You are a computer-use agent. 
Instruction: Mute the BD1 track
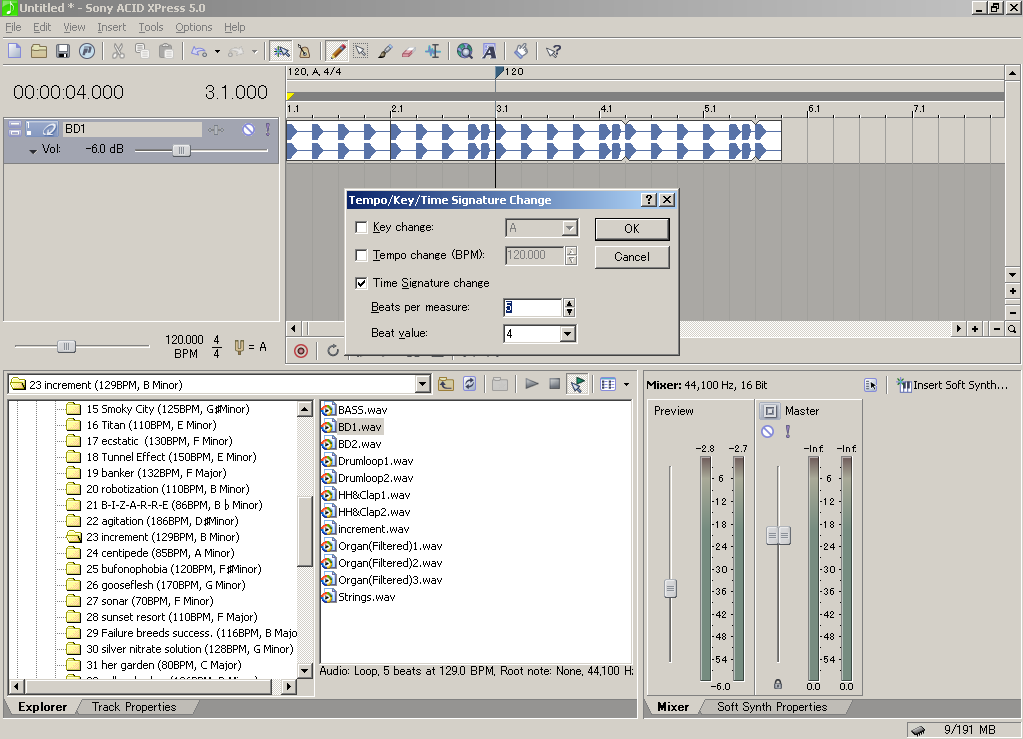point(248,129)
